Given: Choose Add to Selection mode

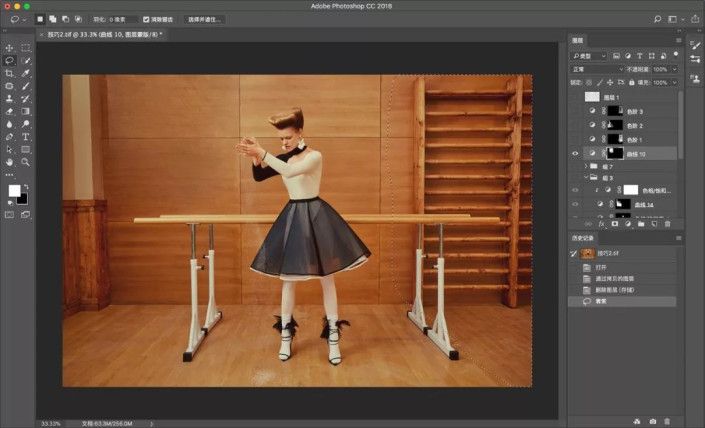Looking at the screenshot, I should tap(53, 19).
